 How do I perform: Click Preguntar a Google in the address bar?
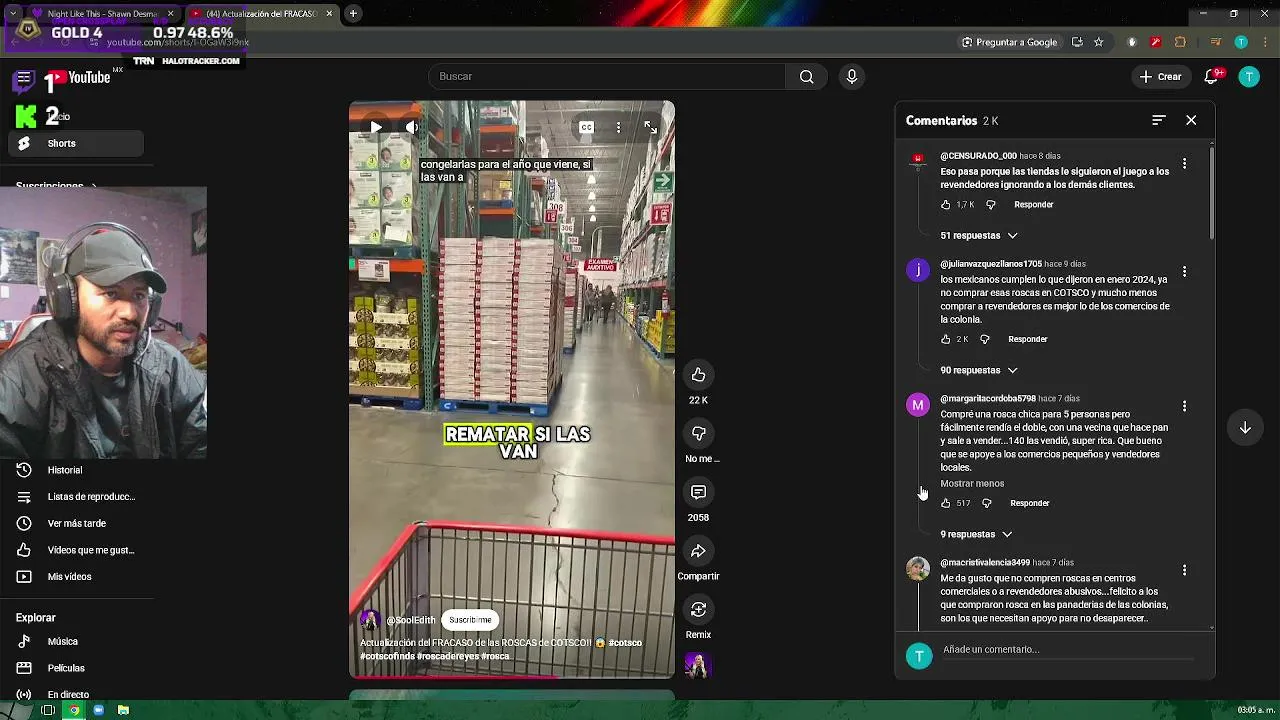tap(1009, 42)
